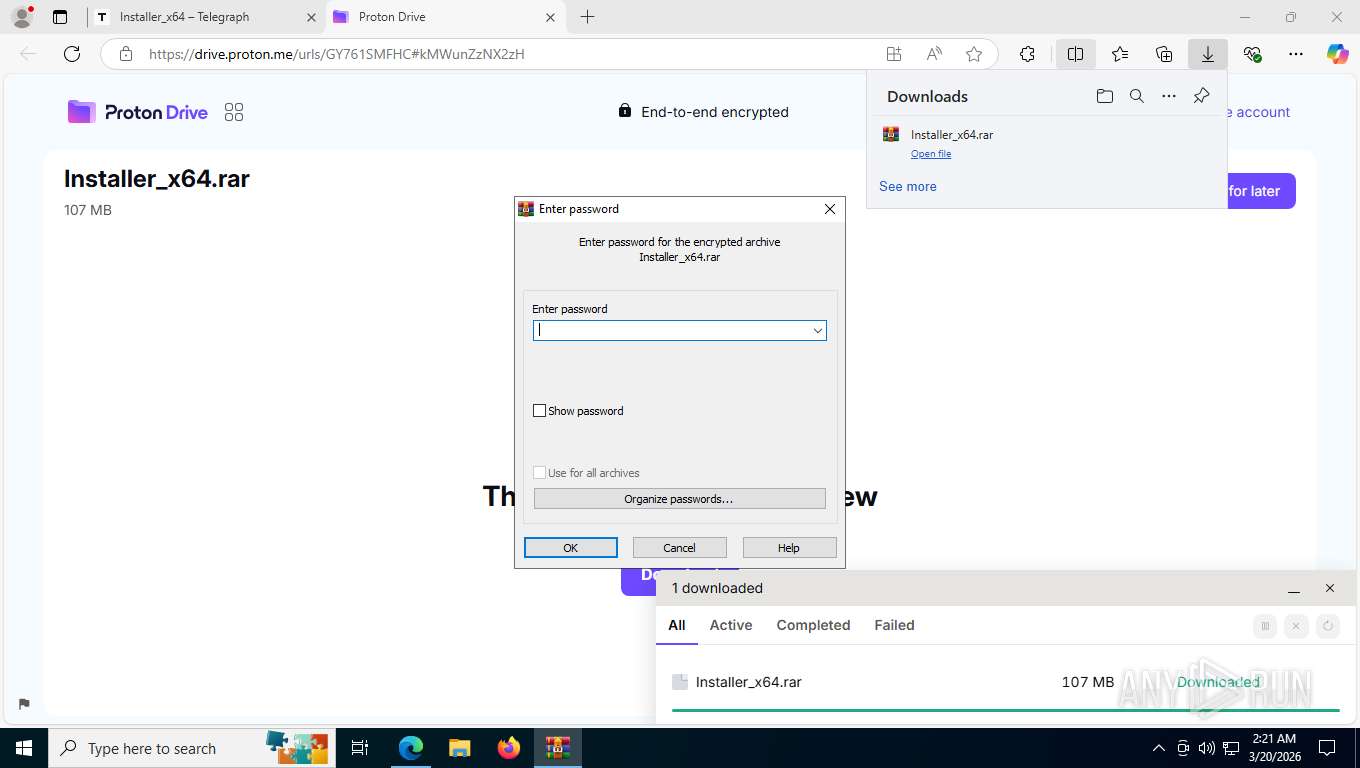
Task: Click restart transfers icon
Action: [1328, 626]
